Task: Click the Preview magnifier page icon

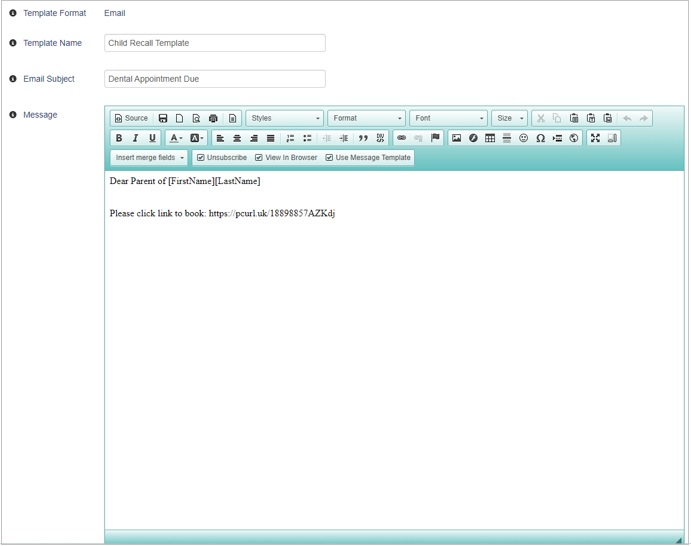Action: [197, 118]
